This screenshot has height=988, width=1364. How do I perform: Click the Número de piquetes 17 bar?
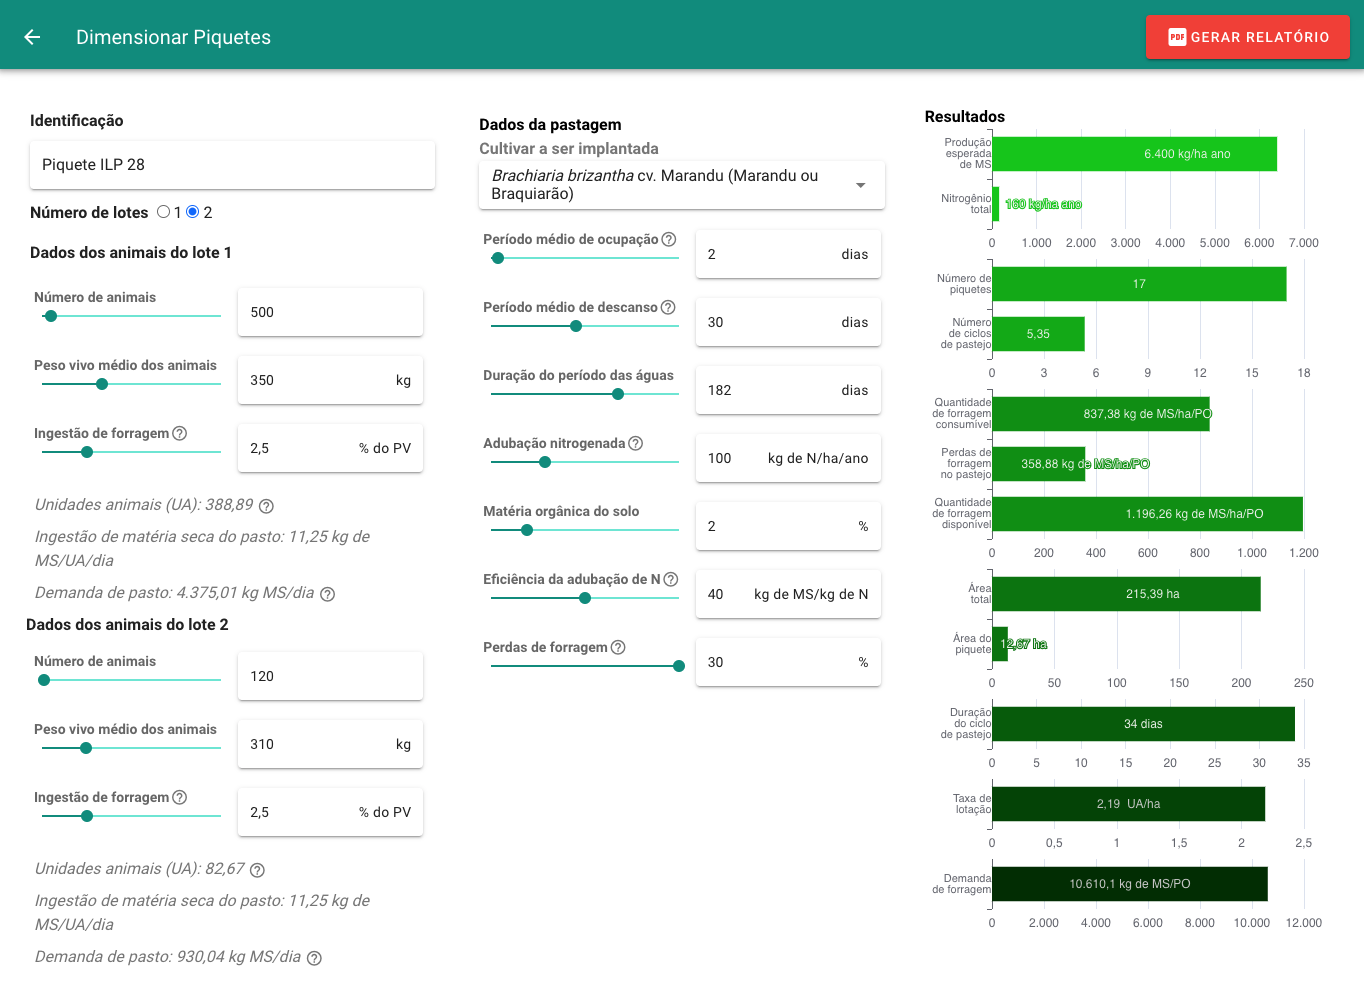[x=1139, y=284]
